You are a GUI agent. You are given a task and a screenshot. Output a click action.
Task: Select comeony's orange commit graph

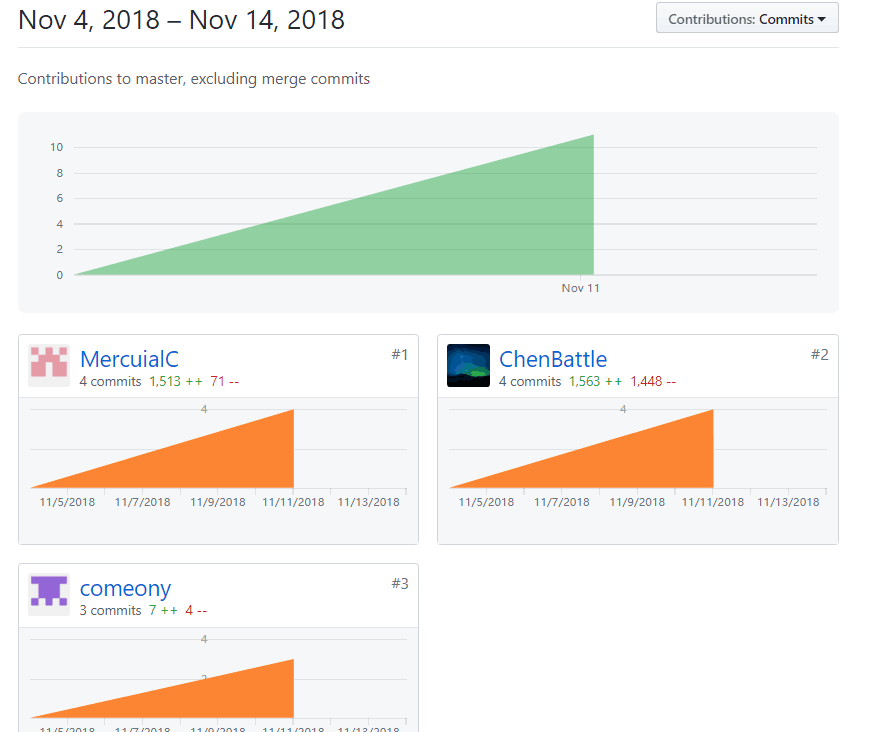162,689
